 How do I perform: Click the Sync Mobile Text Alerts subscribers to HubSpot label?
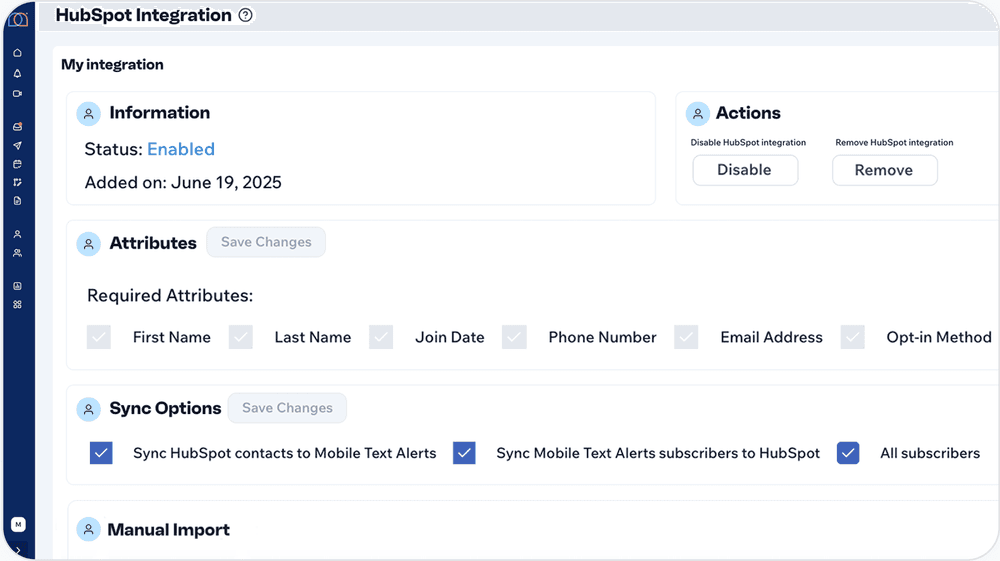(x=658, y=453)
